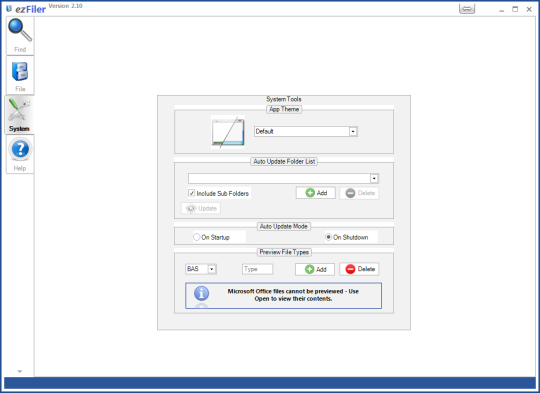Click the System Tools heading
The image size is (540, 393).
point(284,99)
